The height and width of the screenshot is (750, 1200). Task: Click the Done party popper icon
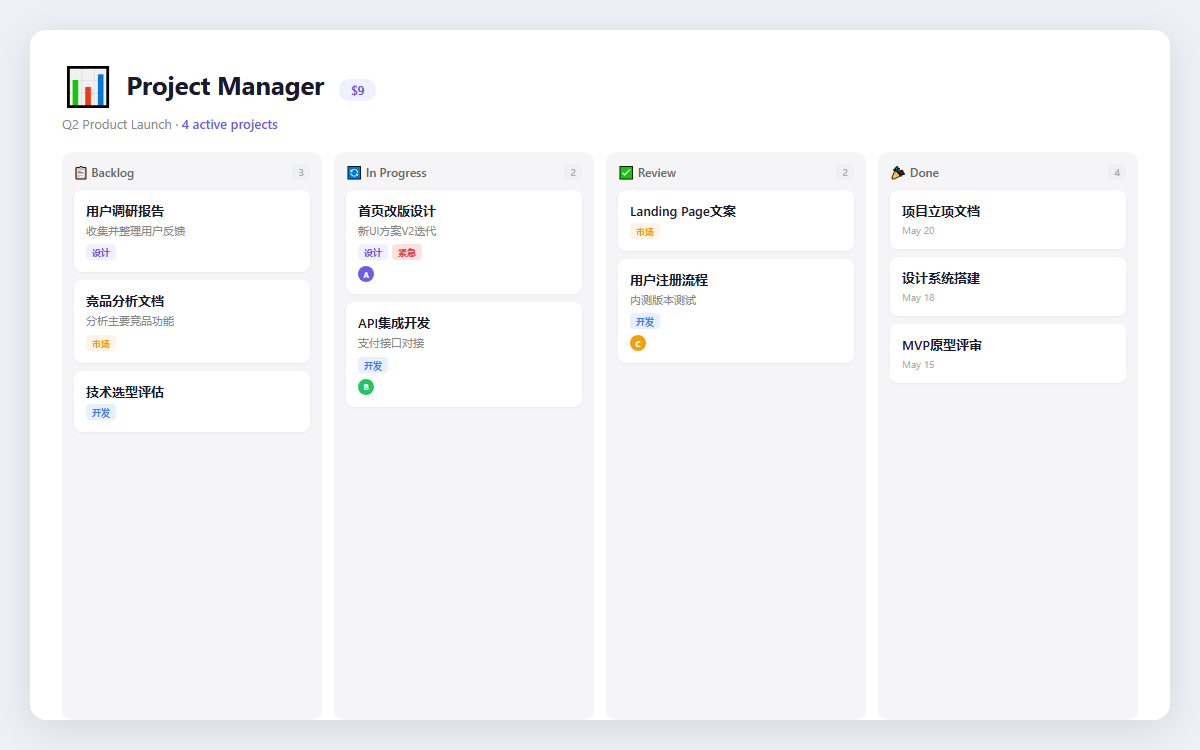coord(898,173)
